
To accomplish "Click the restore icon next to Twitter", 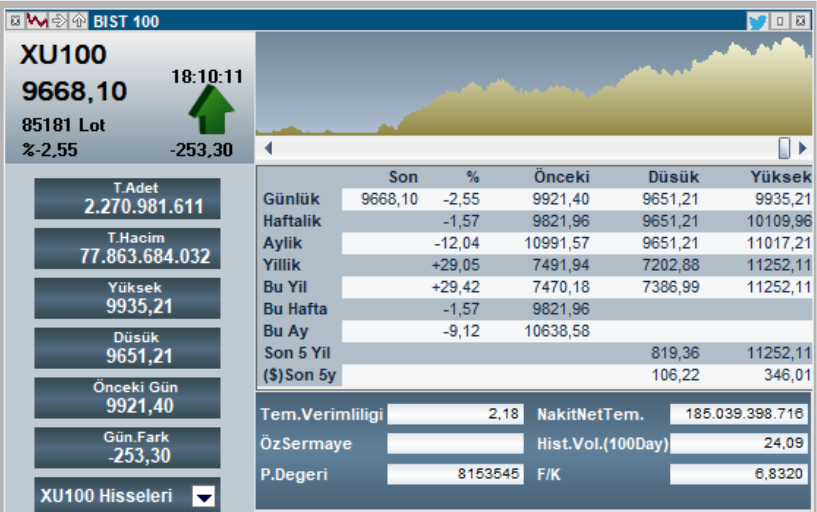I will coord(780,21).
